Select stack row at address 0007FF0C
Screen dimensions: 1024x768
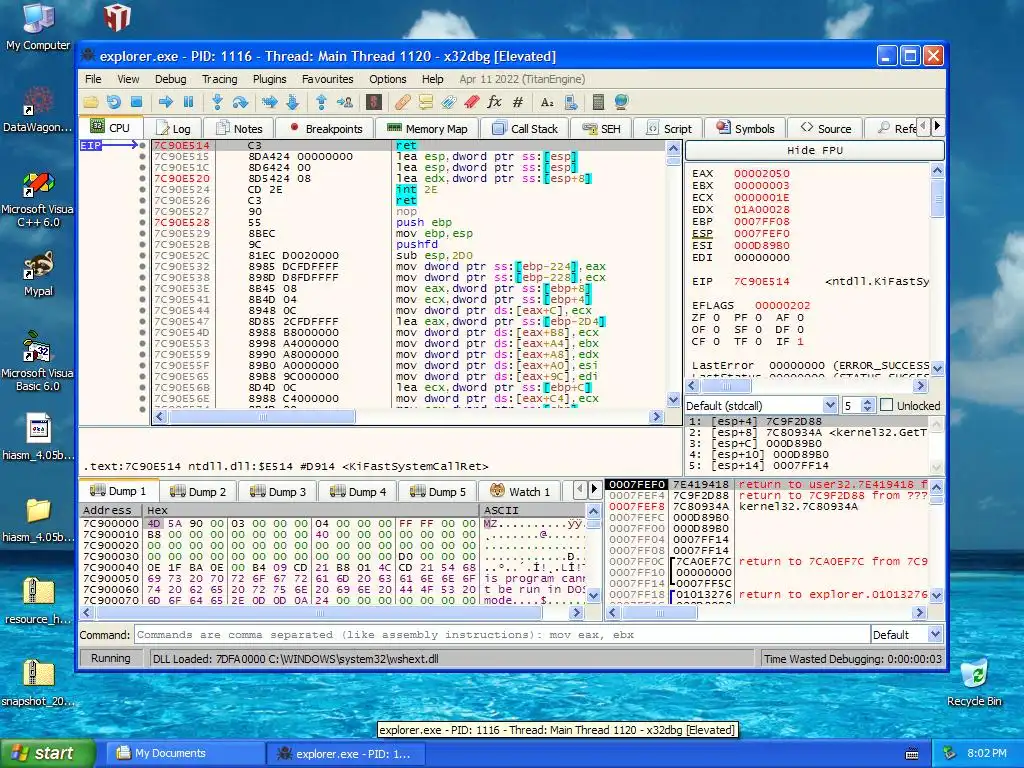tap(769, 562)
